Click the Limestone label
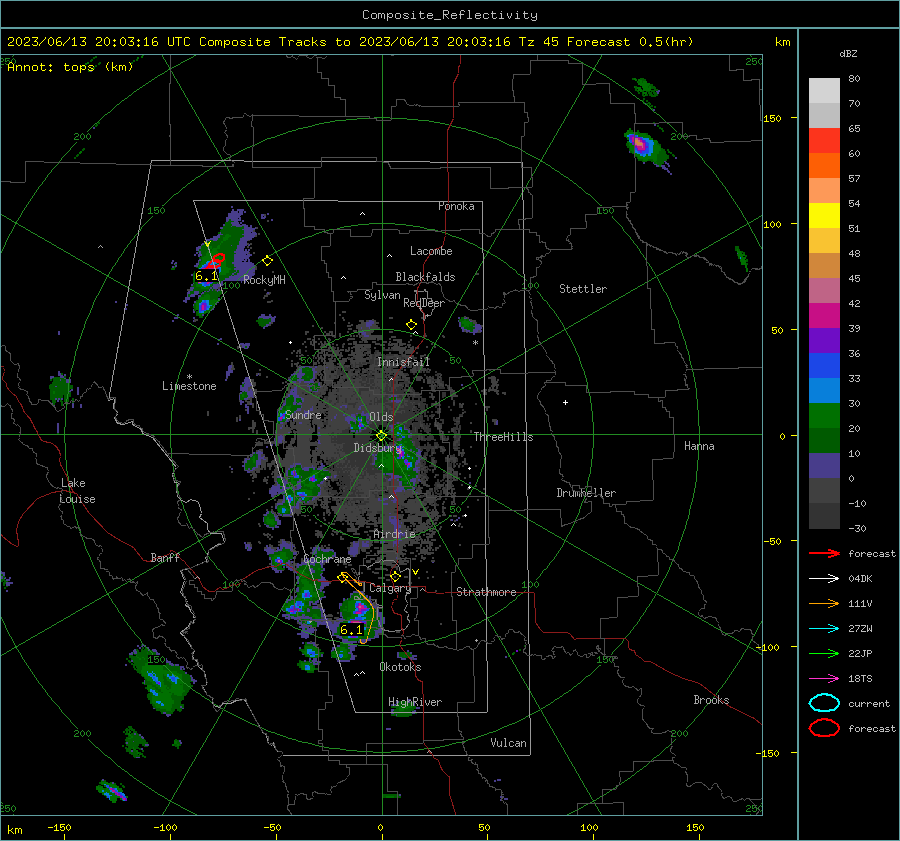This screenshot has height=841, width=900. [189, 386]
